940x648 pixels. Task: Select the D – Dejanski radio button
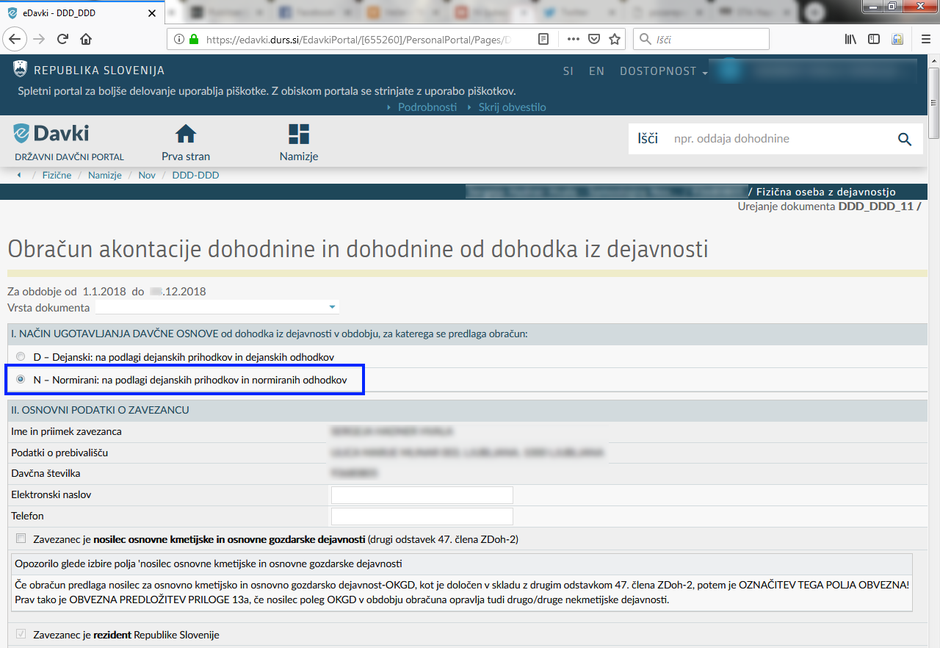click(20, 356)
